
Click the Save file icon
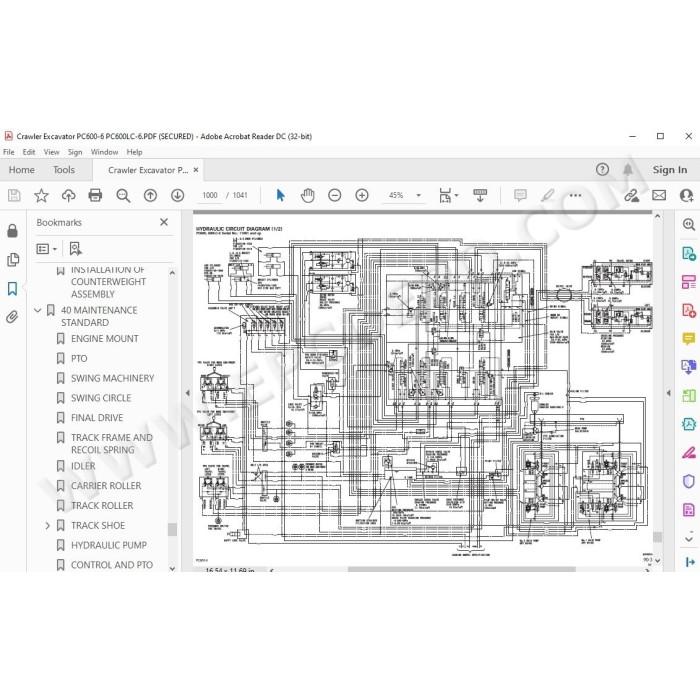point(14,195)
